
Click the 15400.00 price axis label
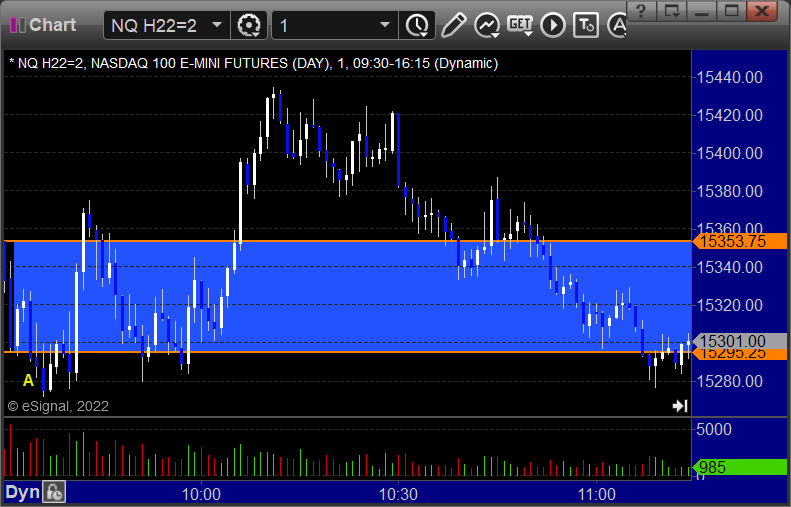pyautogui.click(x=729, y=153)
